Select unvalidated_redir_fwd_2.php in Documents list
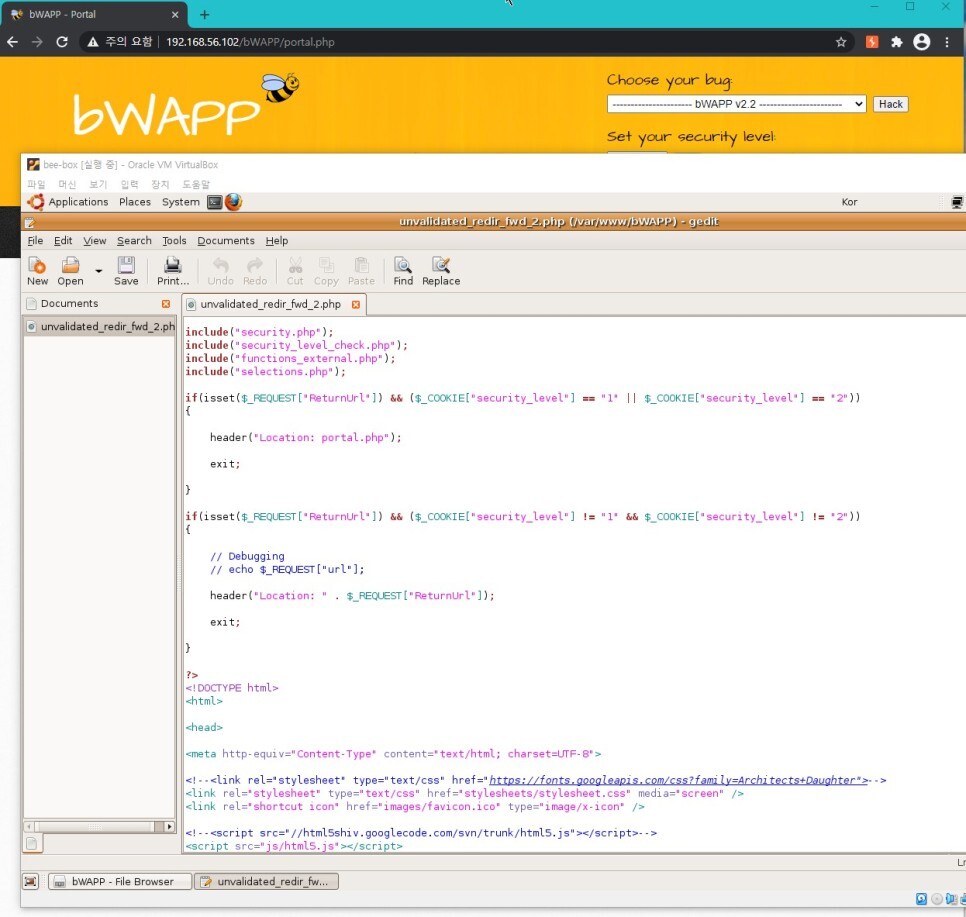Viewport: 966px width, 917px height. [100, 326]
